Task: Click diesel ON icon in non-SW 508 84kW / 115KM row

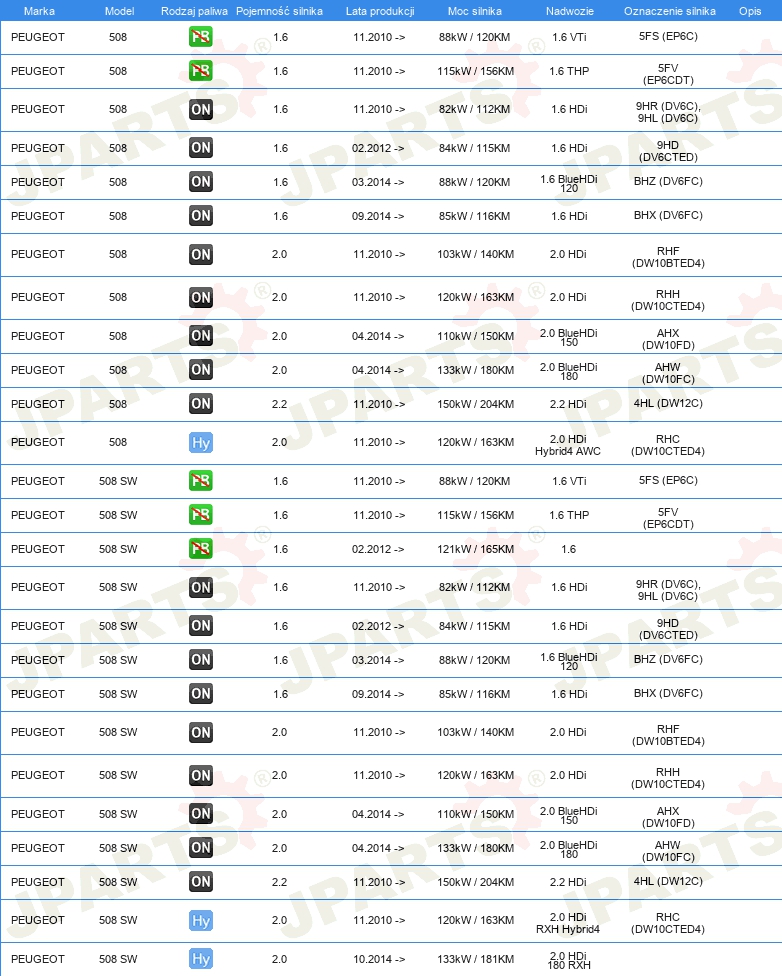Action: tap(200, 148)
